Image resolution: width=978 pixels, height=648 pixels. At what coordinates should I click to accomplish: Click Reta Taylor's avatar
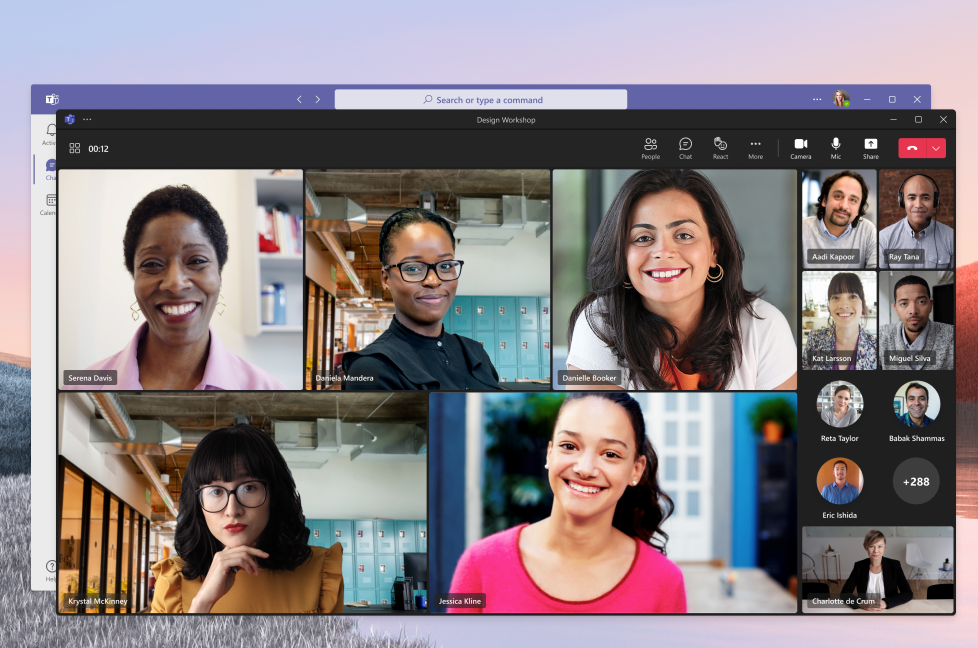tap(840, 404)
